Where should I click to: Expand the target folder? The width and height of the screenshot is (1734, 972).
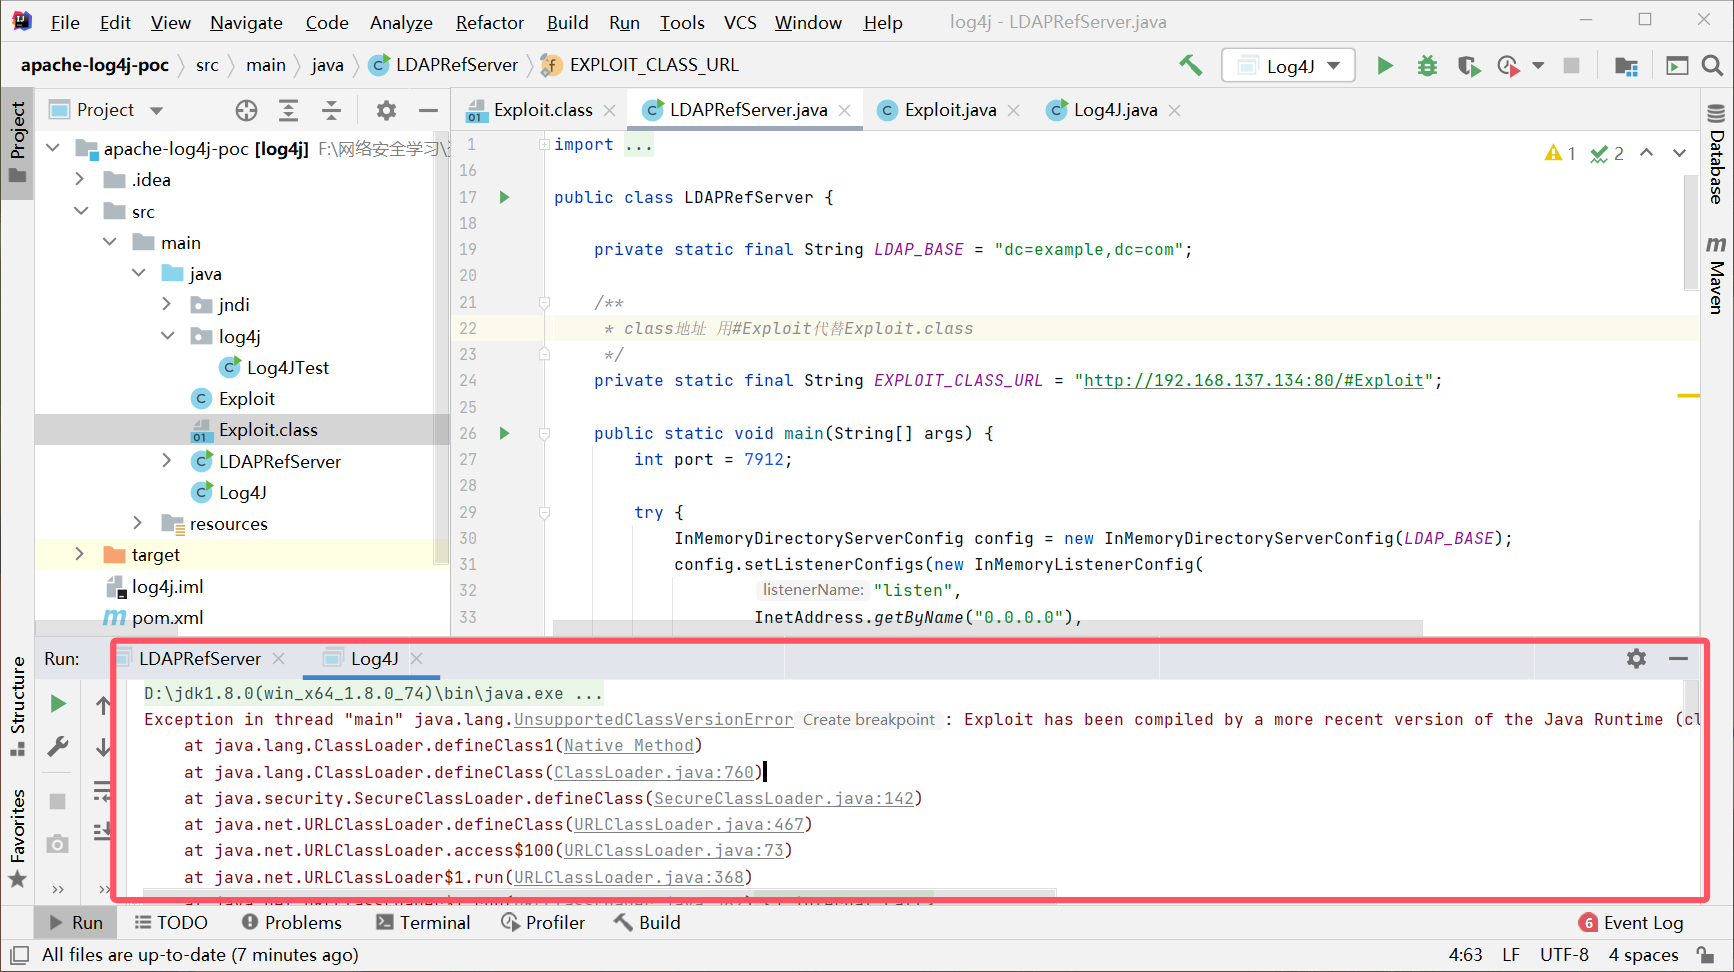point(80,554)
